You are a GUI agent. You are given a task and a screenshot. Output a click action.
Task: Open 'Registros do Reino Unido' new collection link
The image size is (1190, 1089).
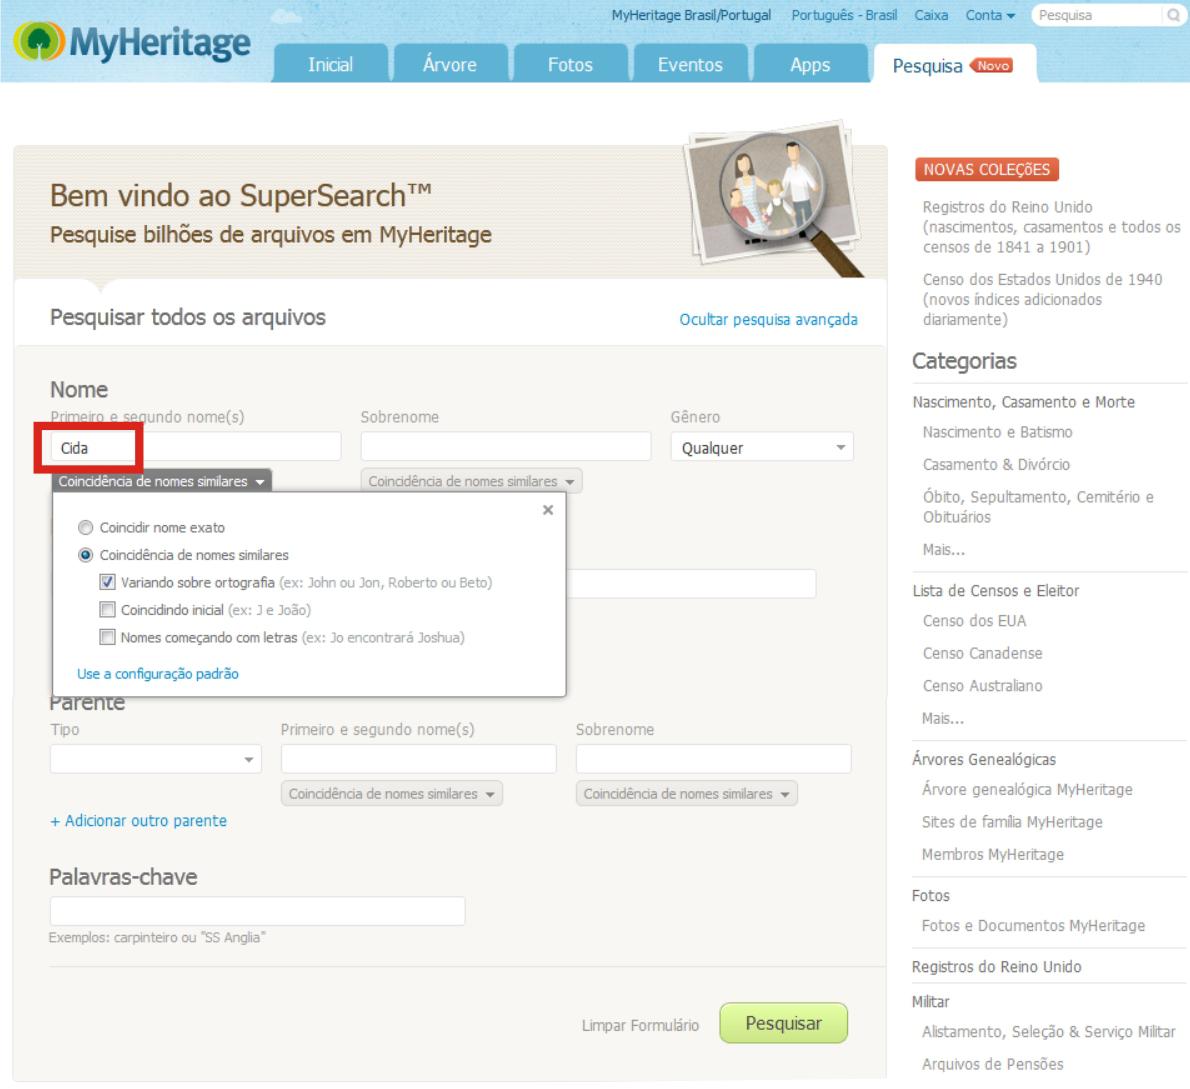pyautogui.click(x=1051, y=227)
